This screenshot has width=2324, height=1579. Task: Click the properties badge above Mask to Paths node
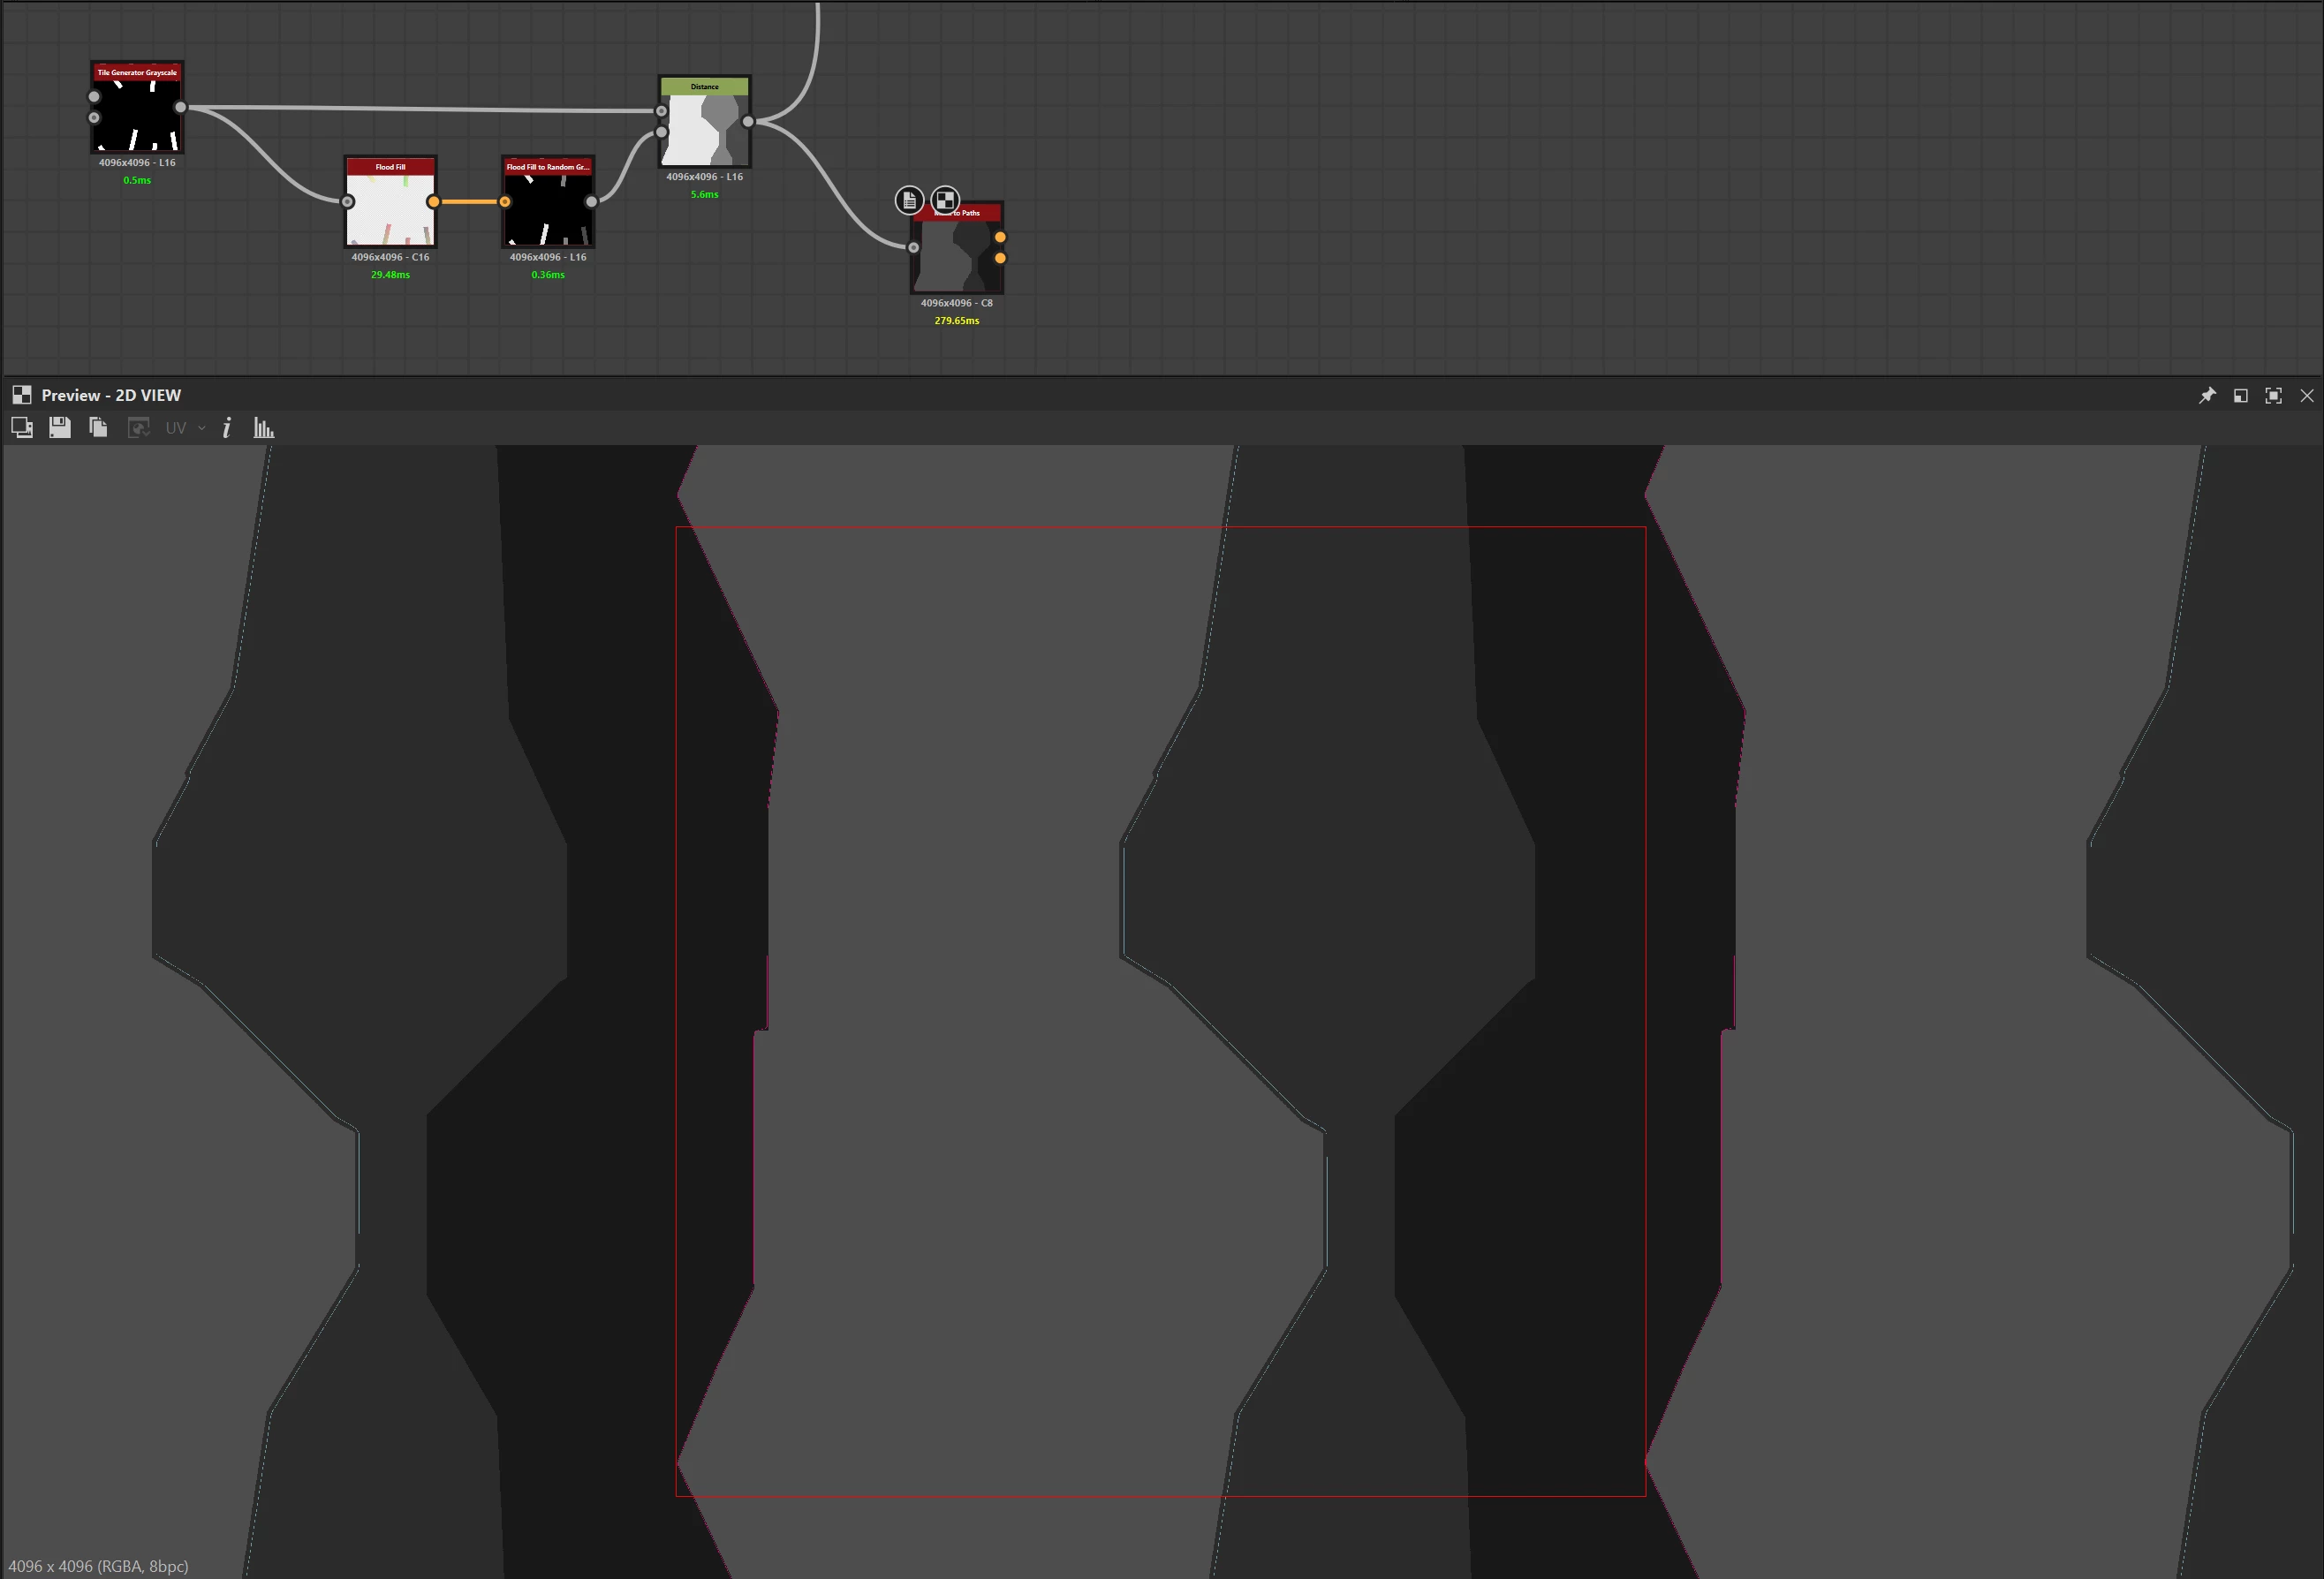click(908, 201)
